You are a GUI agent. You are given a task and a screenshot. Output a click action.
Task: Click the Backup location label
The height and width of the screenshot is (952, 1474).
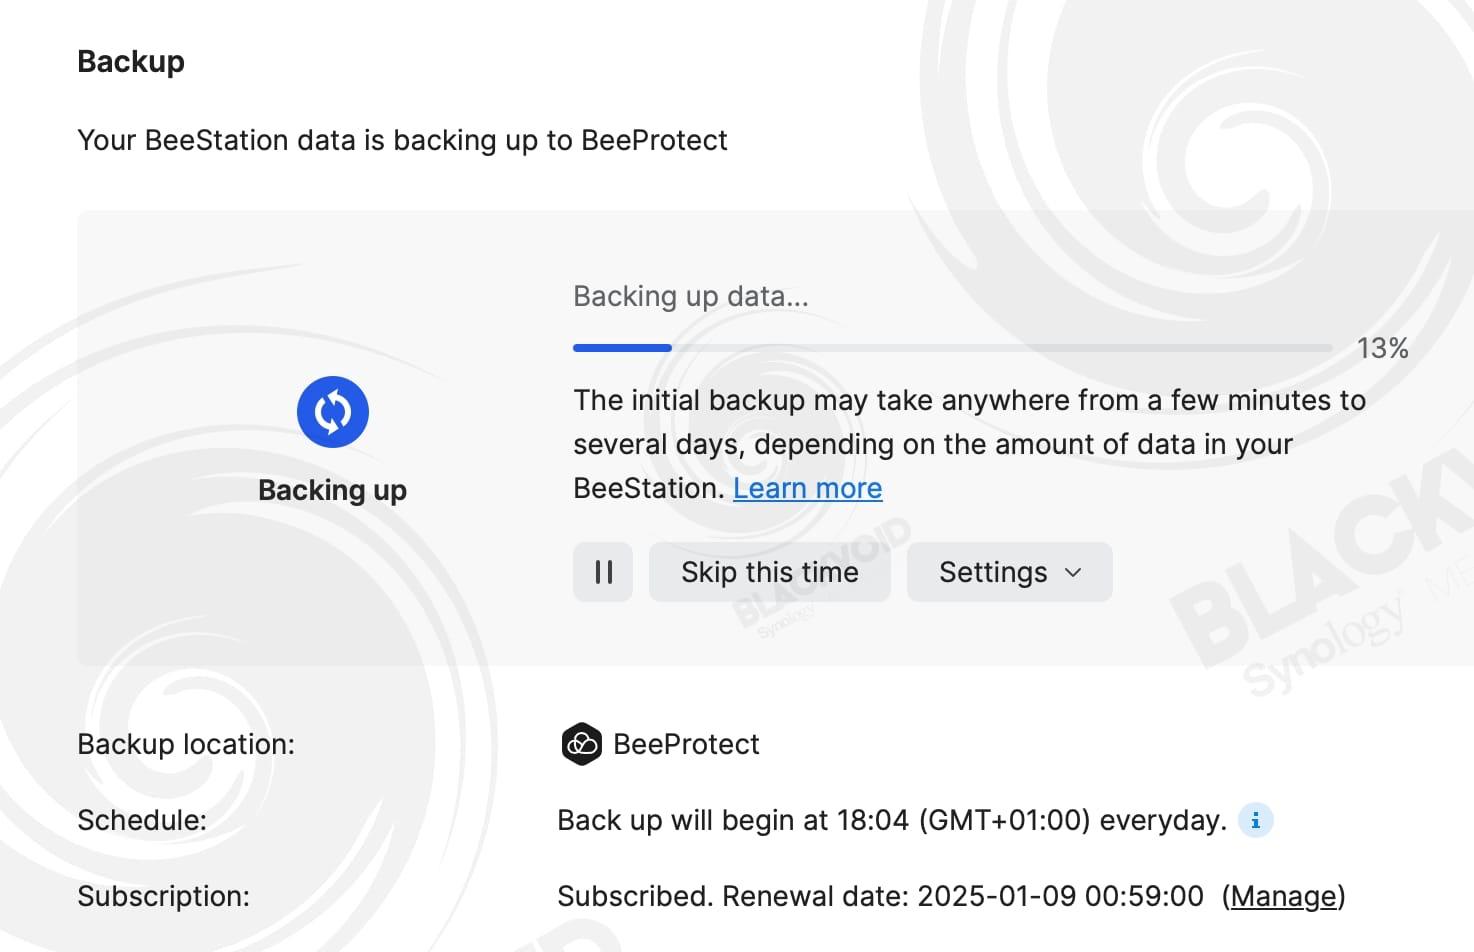(x=186, y=744)
